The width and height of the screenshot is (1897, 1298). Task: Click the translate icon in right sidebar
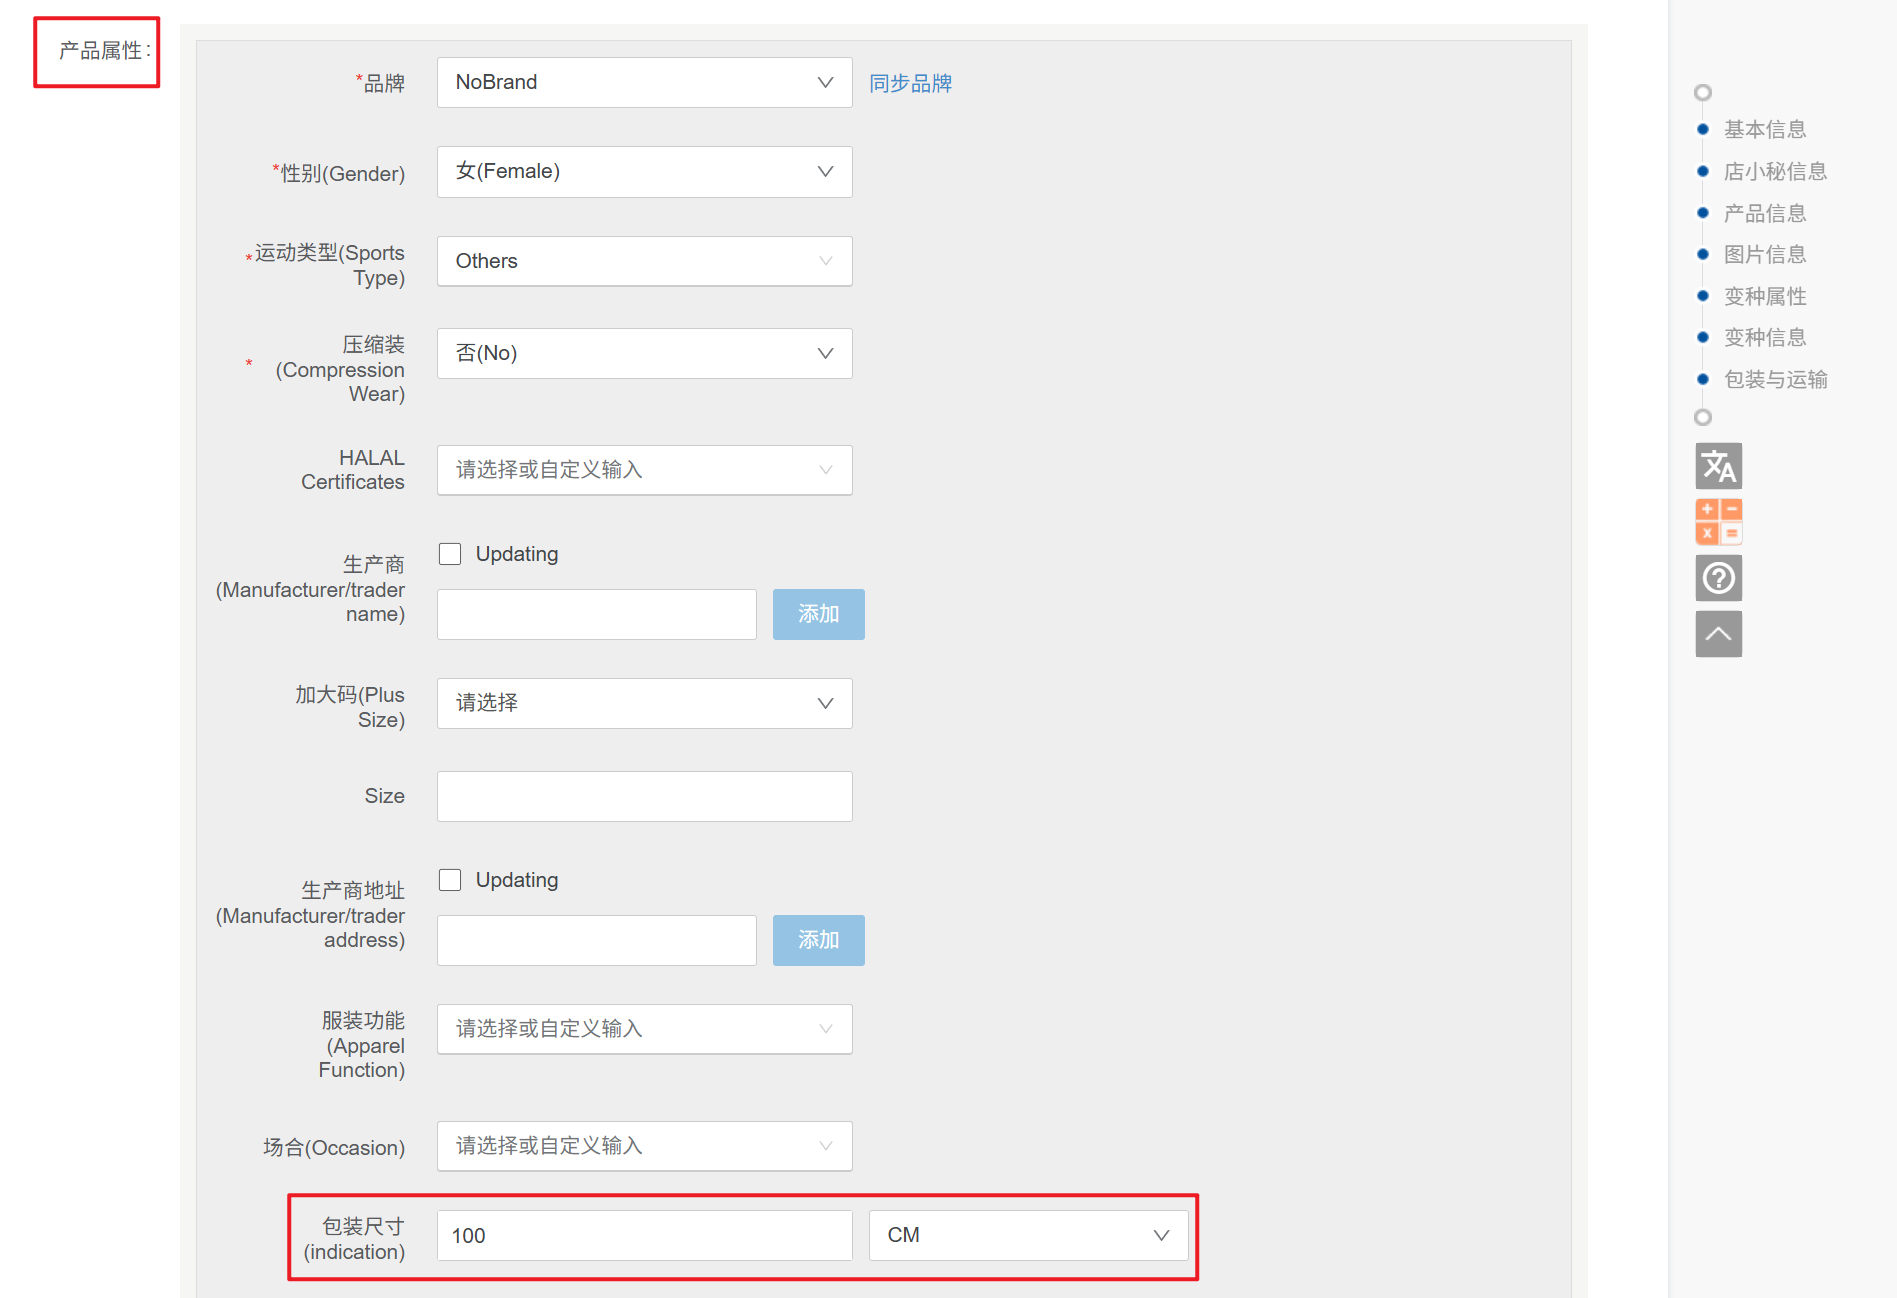point(1718,466)
